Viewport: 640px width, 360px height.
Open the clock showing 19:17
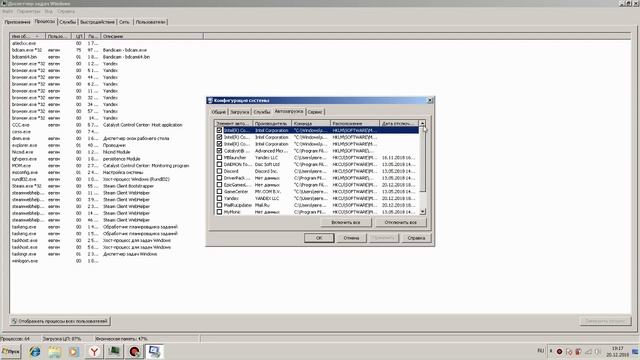pyautogui.click(x=617, y=351)
